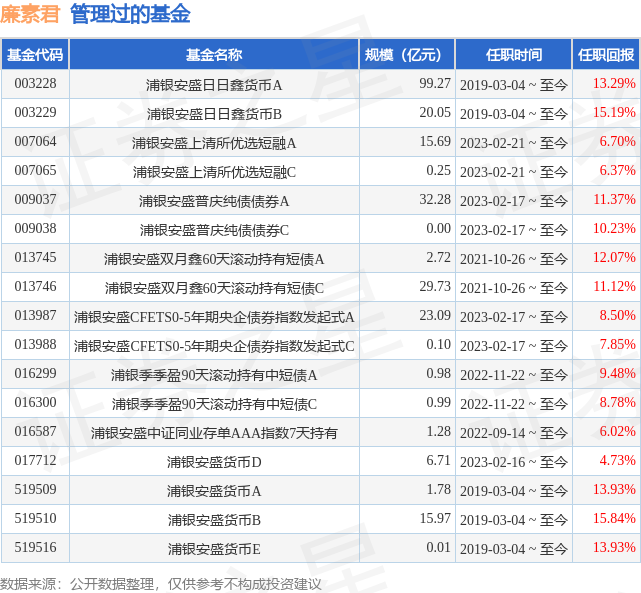Open fund 浦银安盛双月鑫60天滚动持有短债C
This screenshot has width=641, height=593.
click(214, 287)
